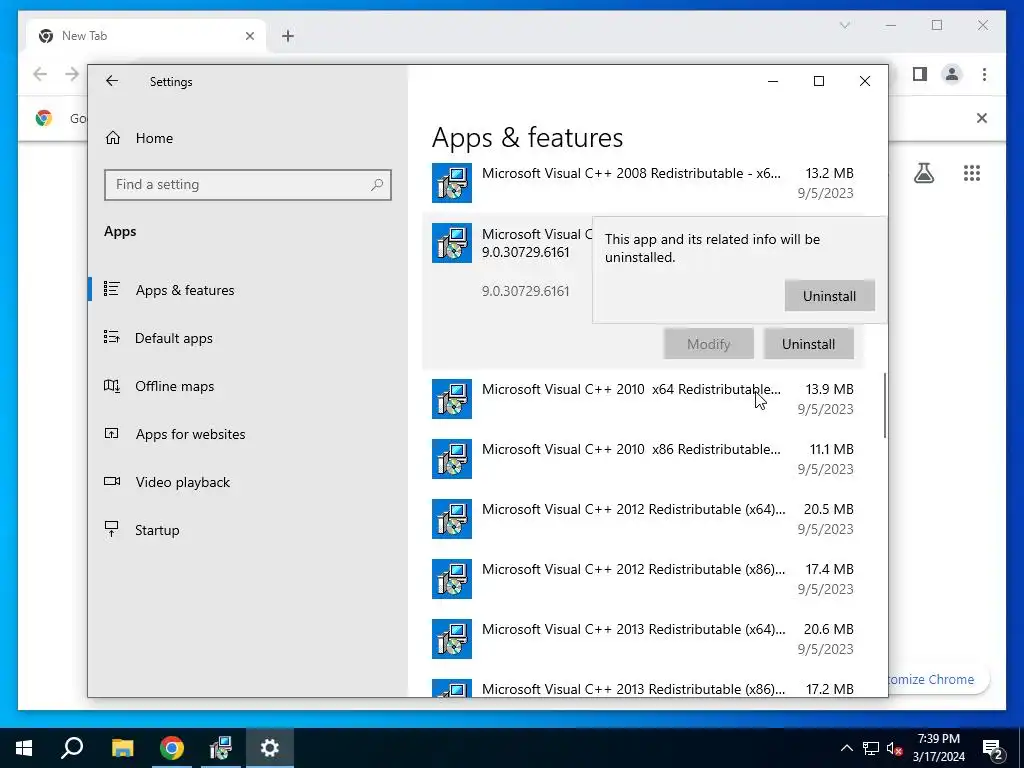The height and width of the screenshot is (768, 1024).
Task: Open network status in the system tray
Action: click(x=871, y=748)
